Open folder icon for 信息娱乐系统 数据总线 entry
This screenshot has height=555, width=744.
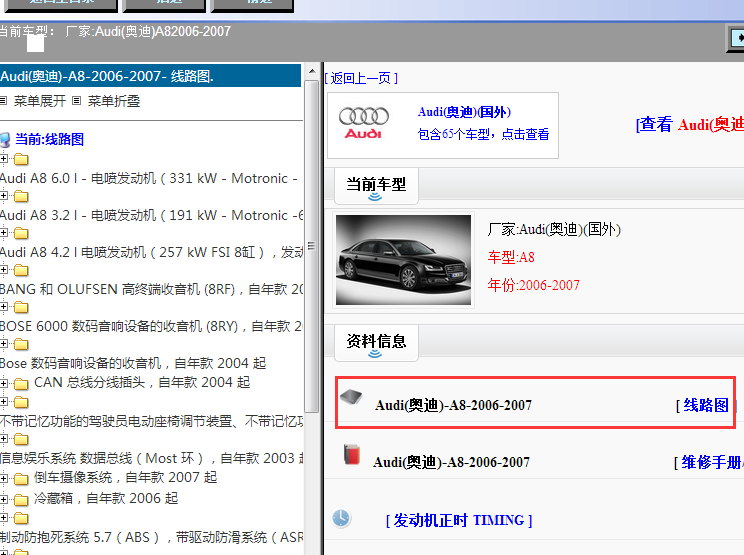point(21,440)
